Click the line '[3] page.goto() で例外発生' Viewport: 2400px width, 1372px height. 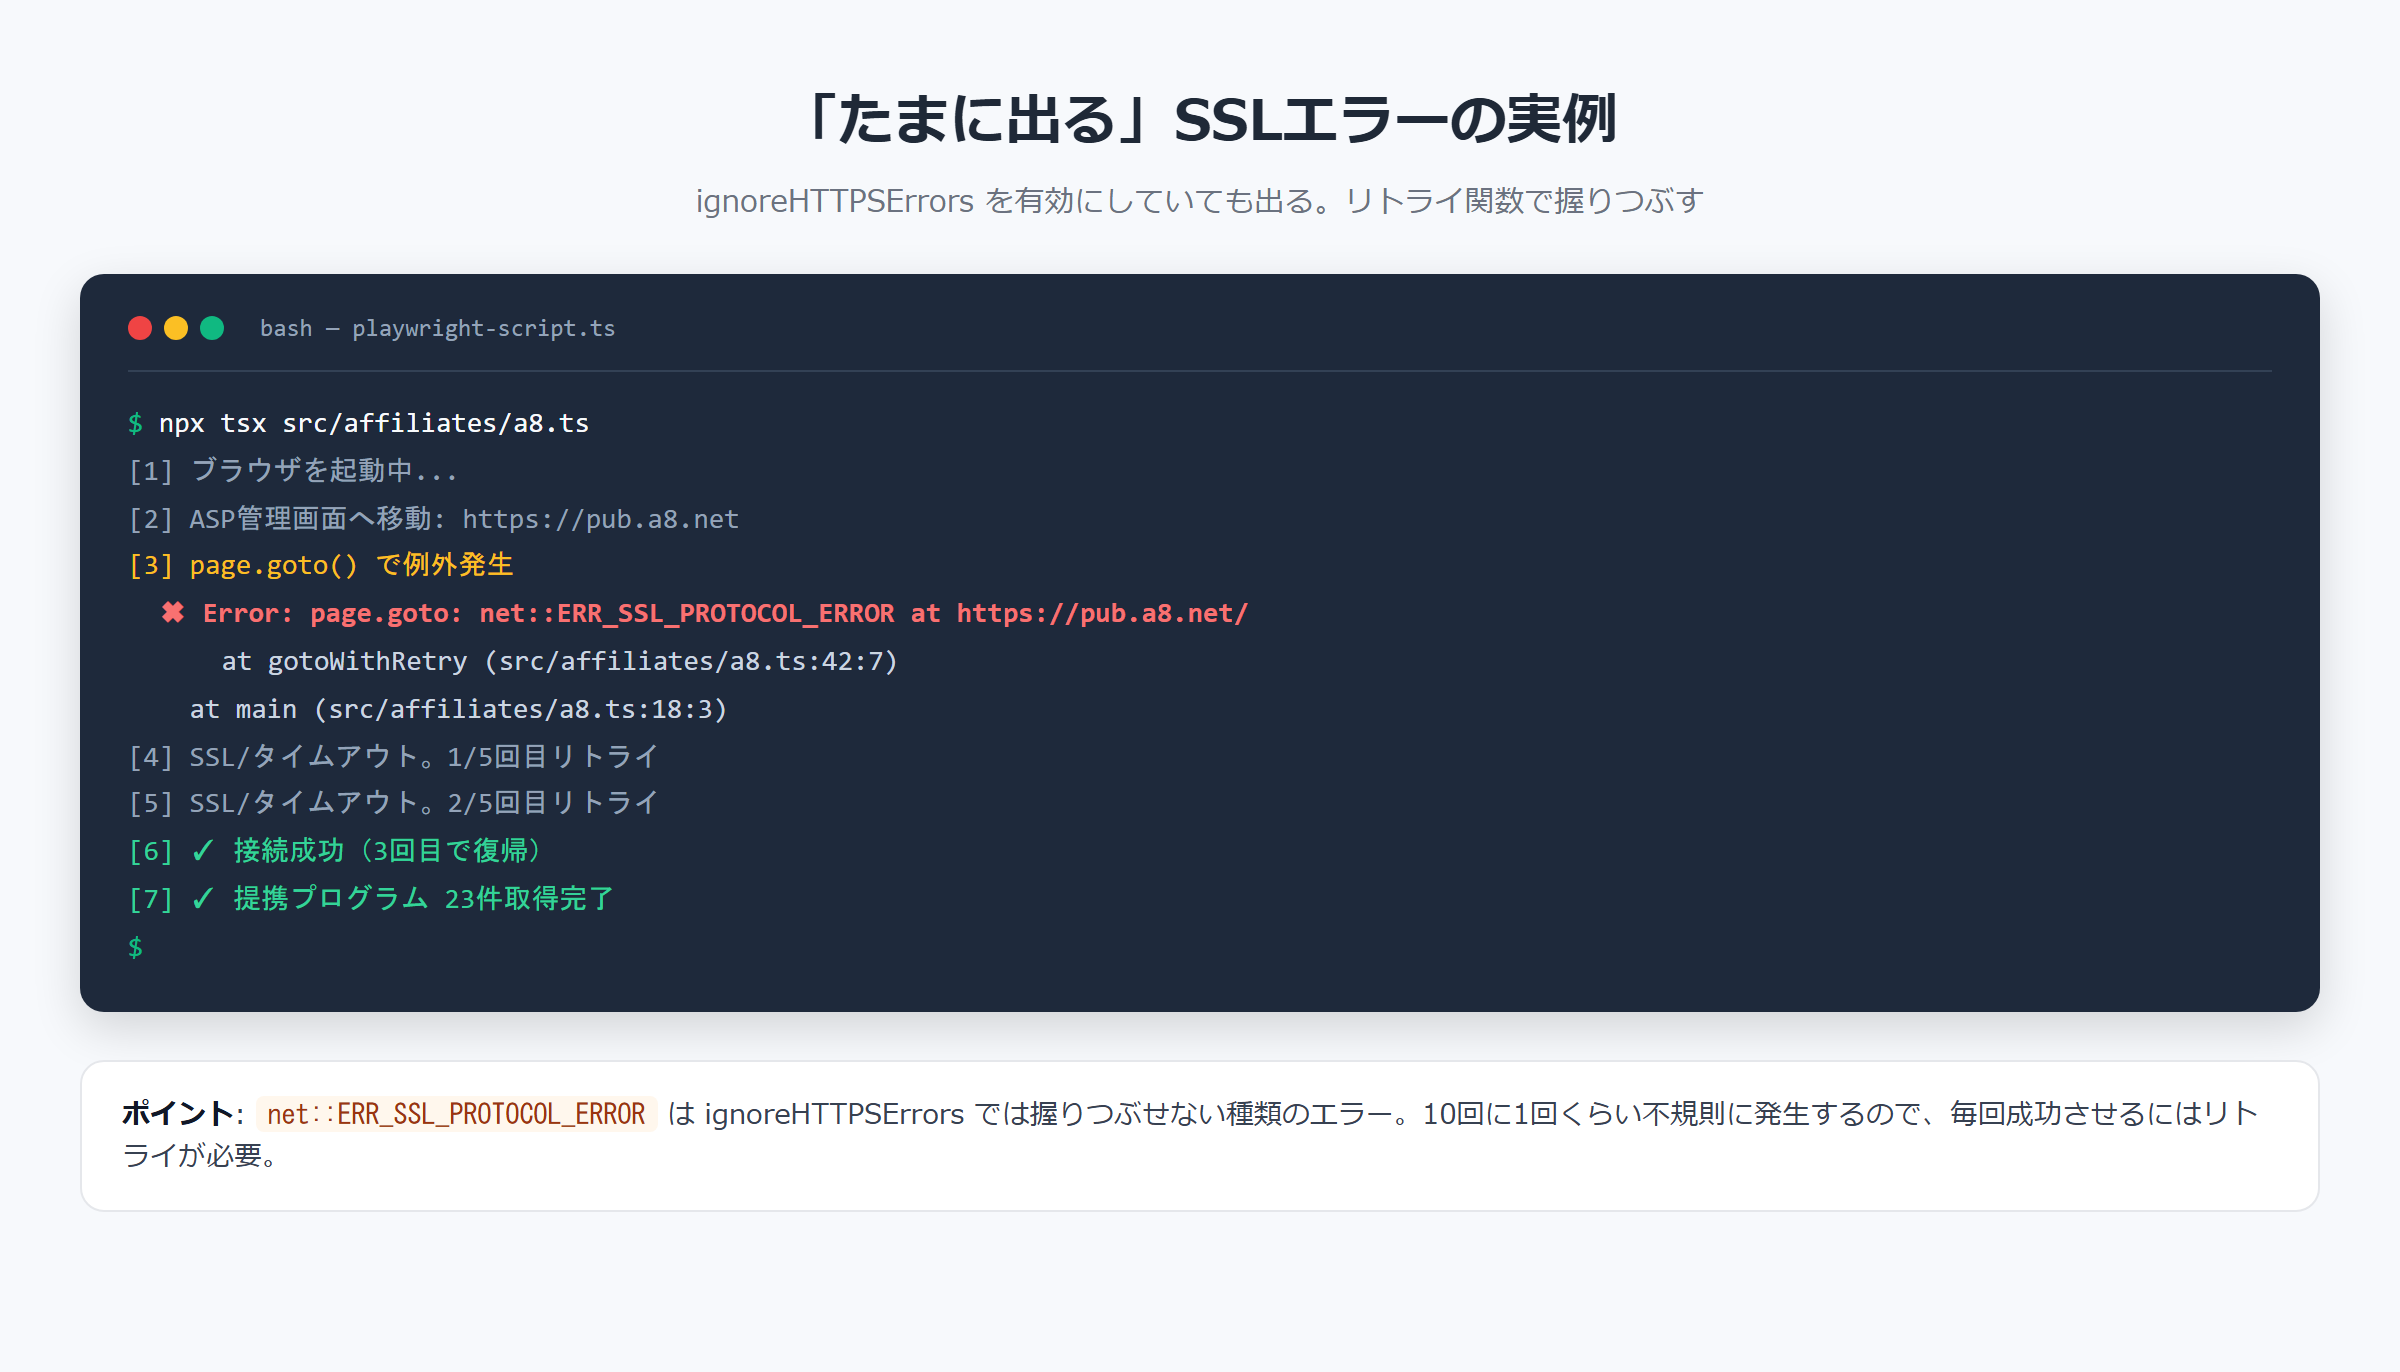(321, 565)
